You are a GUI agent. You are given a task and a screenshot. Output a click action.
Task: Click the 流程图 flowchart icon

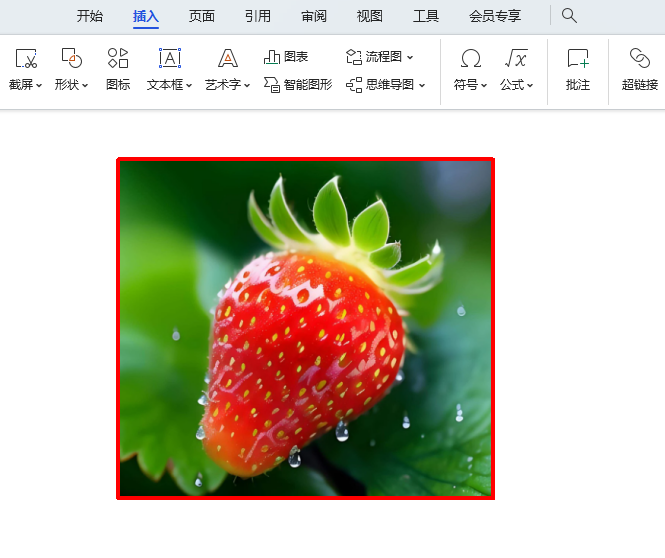354,57
